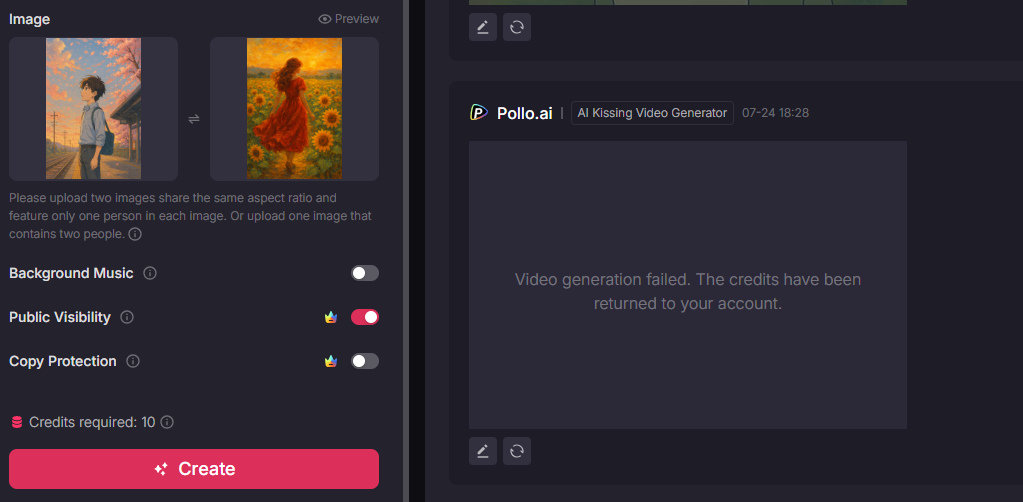Viewport: 1023px width, 502px height.
Task: Click the edit pencil icon under failed video
Action: point(483,451)
